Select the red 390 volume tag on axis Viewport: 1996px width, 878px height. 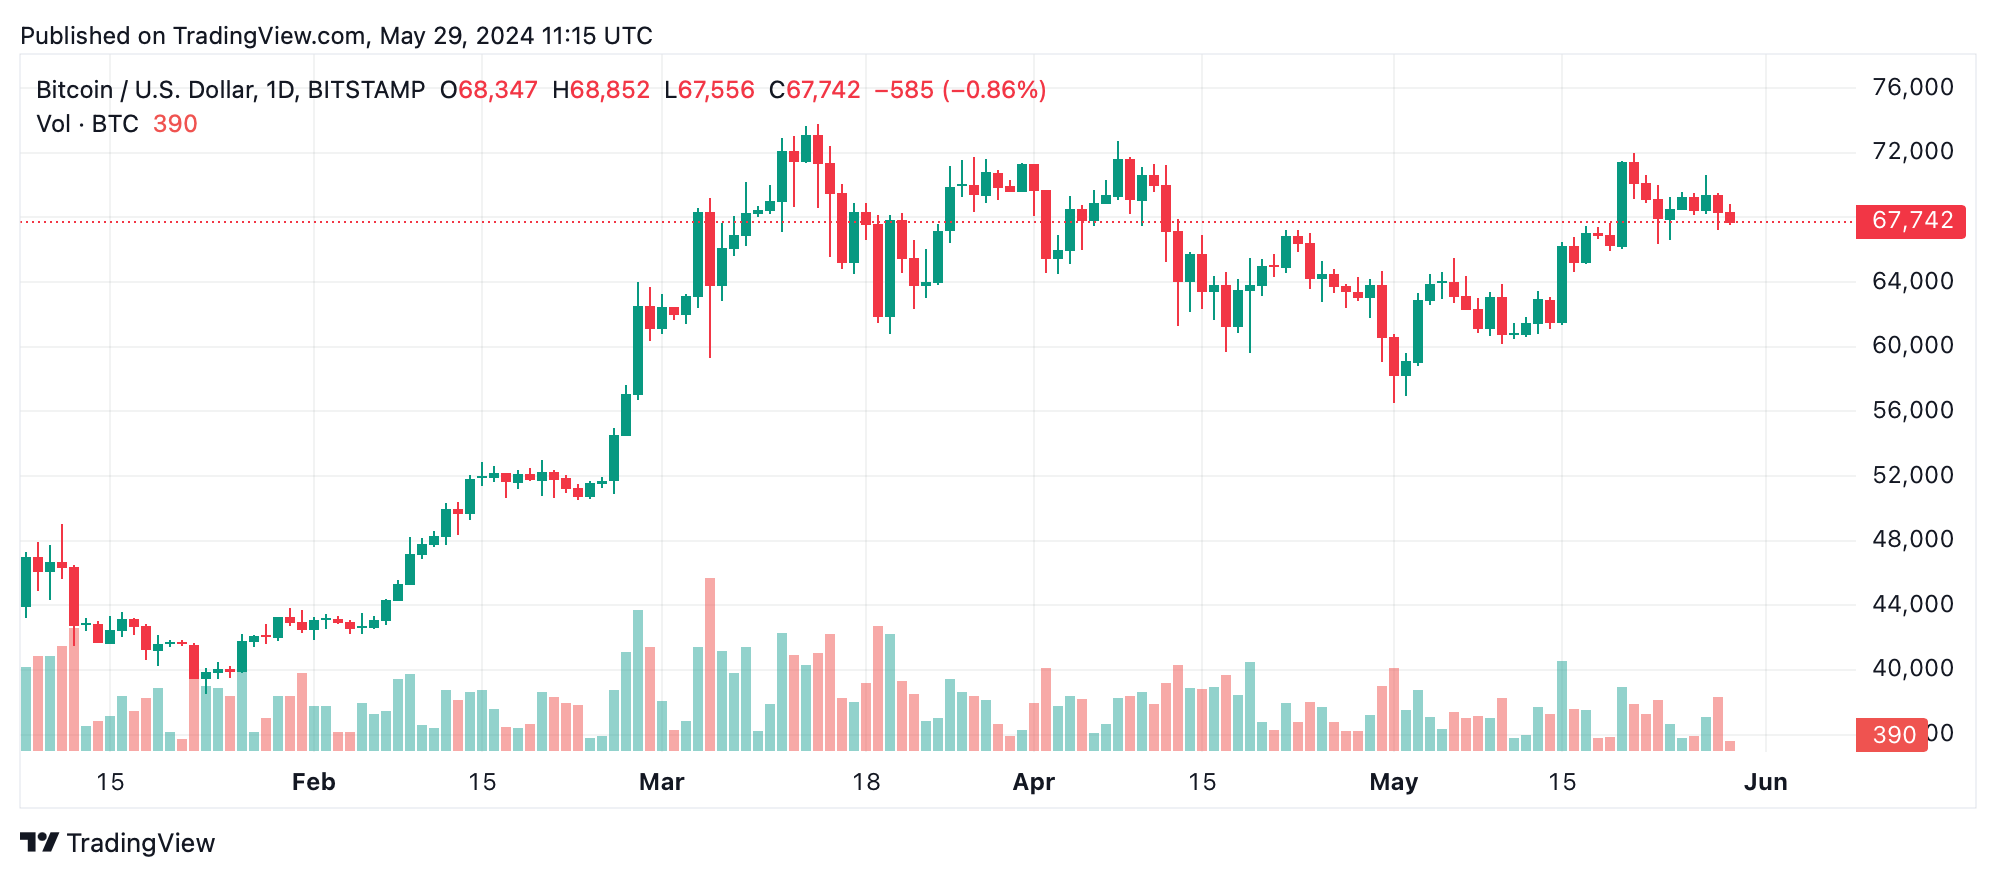(1891, 735)
